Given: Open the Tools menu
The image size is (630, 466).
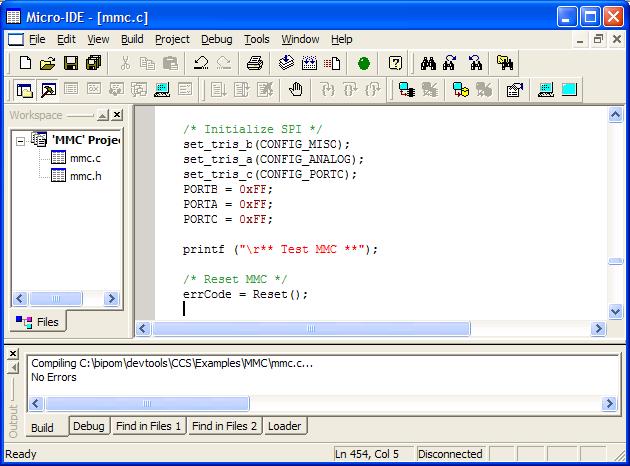Looking at the screenshot, I should pyautogui.click(x=257, y=39).
